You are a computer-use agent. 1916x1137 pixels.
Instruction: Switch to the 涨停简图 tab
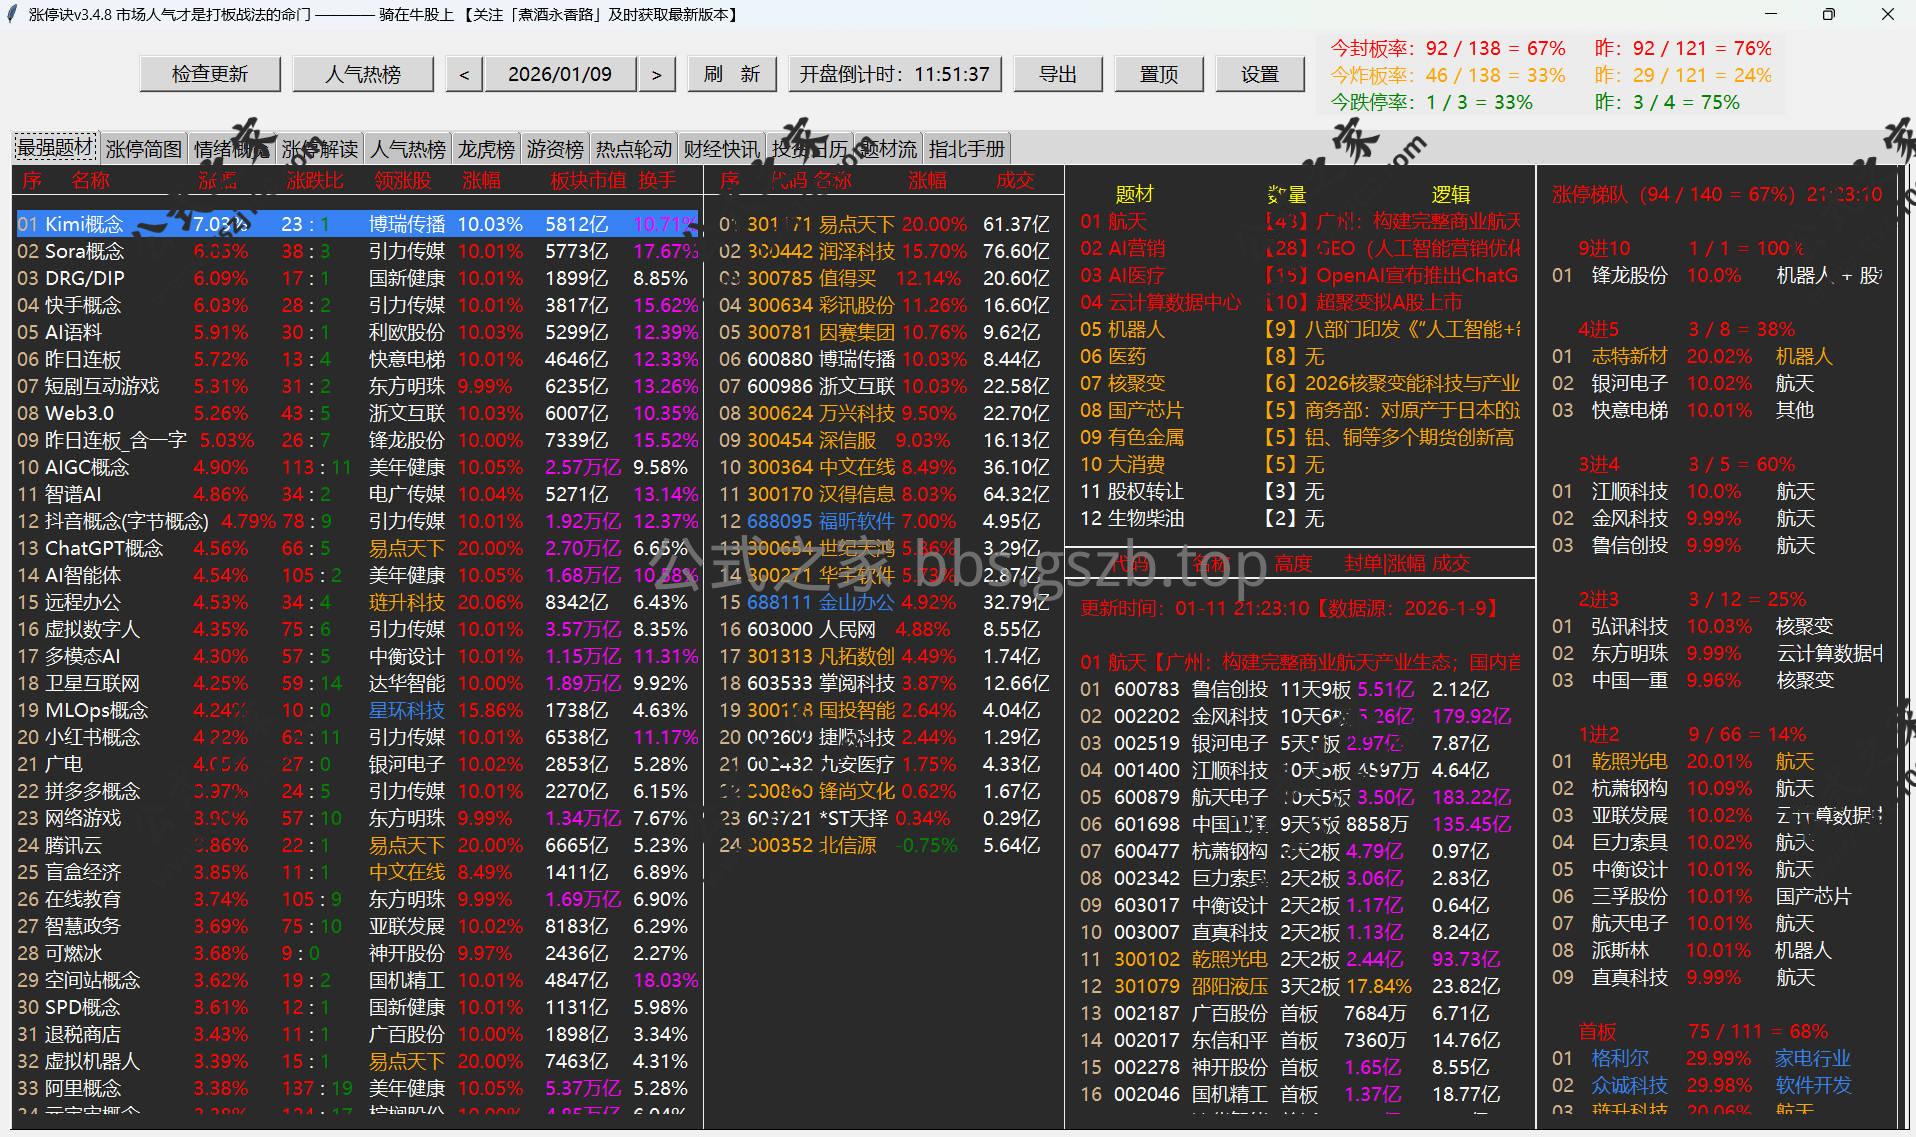click(x=144, y=149)
